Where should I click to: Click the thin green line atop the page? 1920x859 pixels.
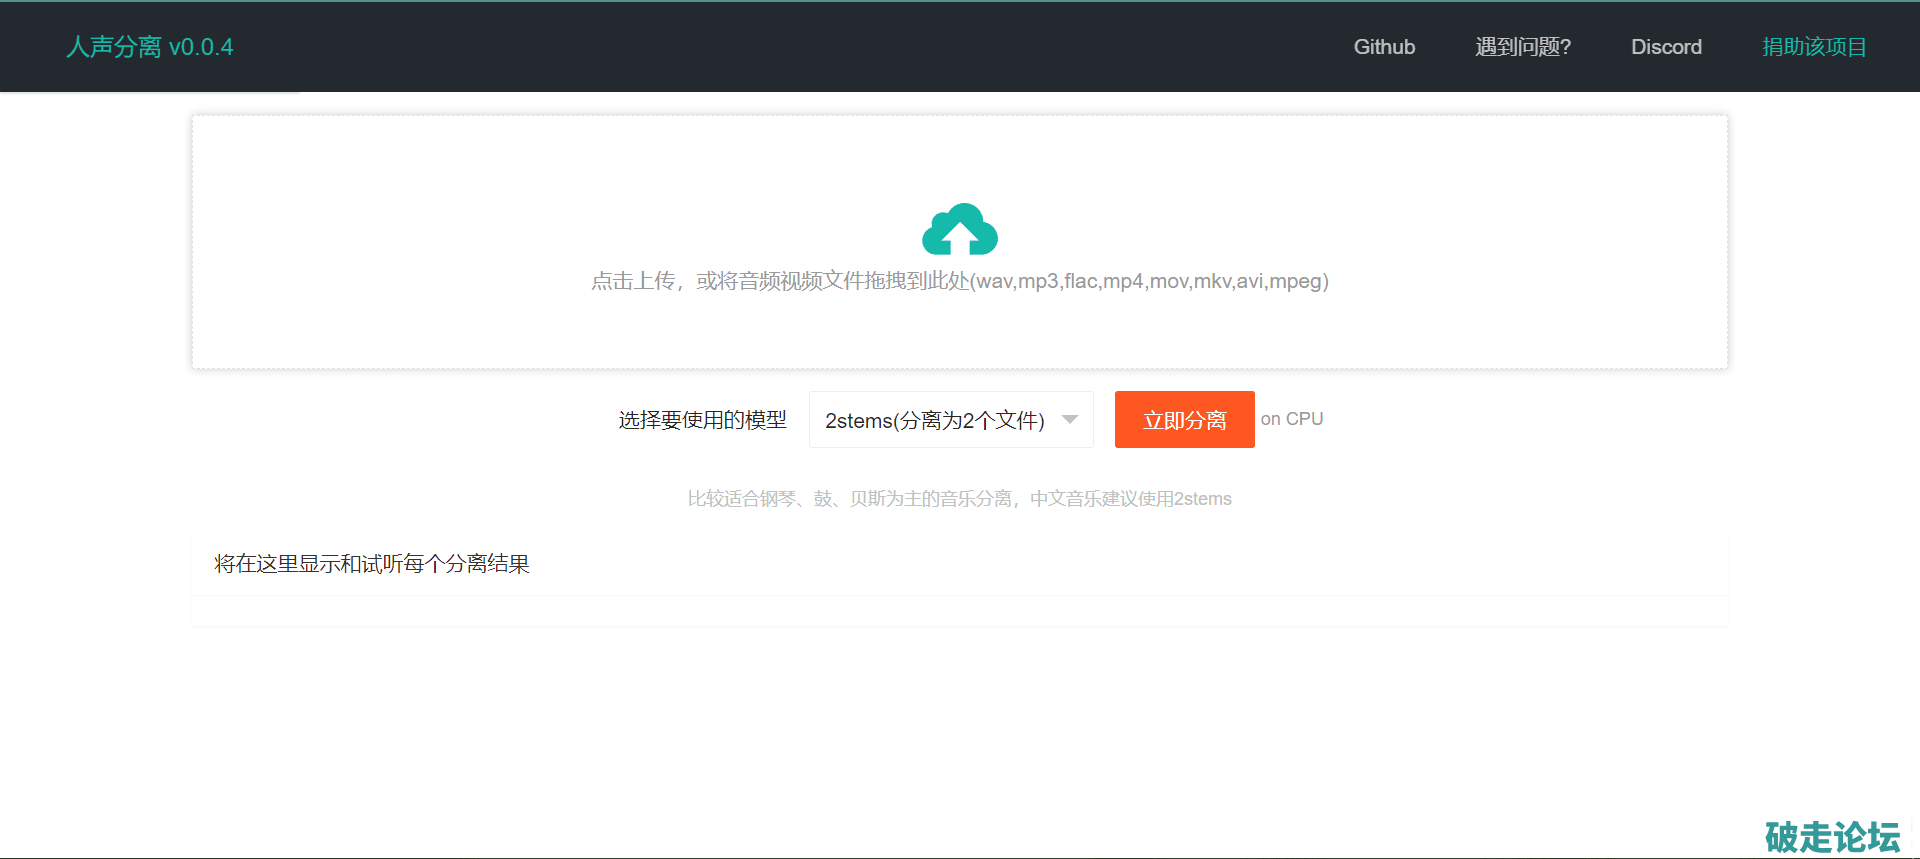(x=960, y=1)
